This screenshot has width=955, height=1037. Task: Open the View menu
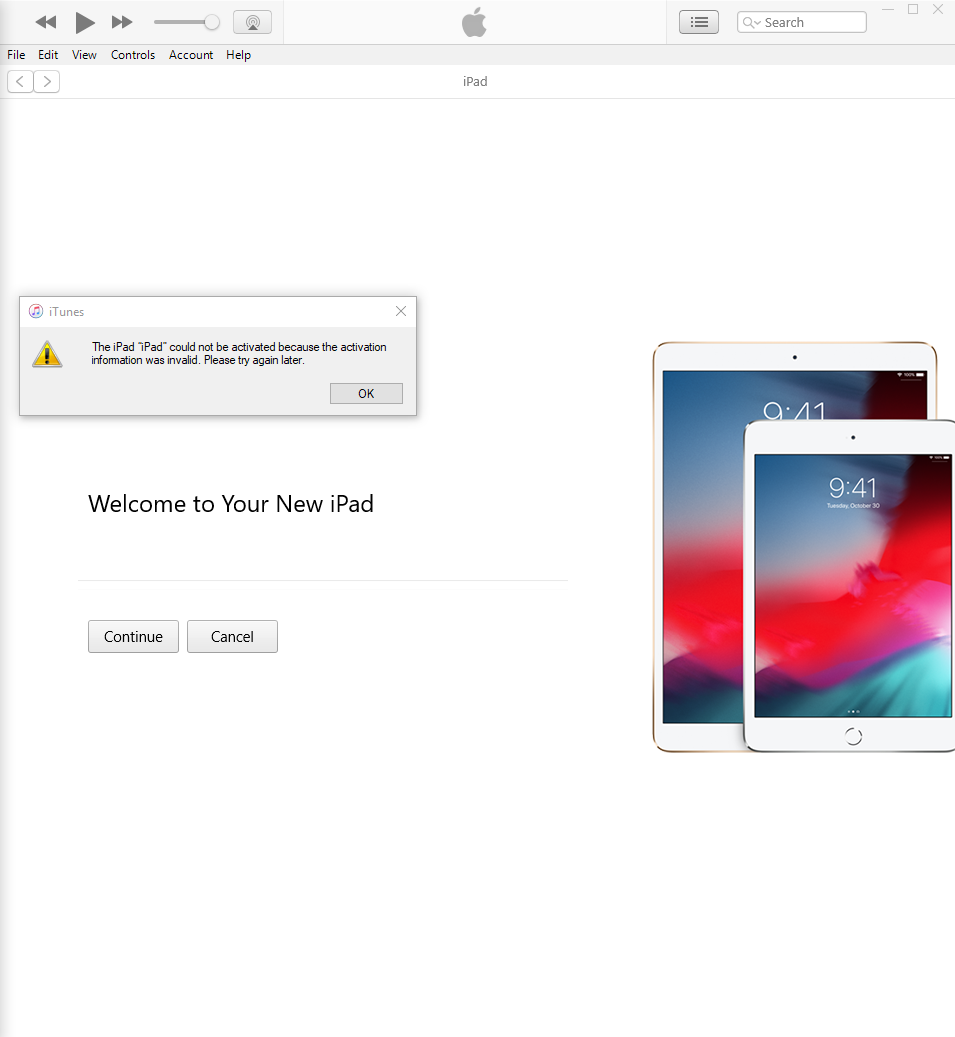click(x=84, y=55)
